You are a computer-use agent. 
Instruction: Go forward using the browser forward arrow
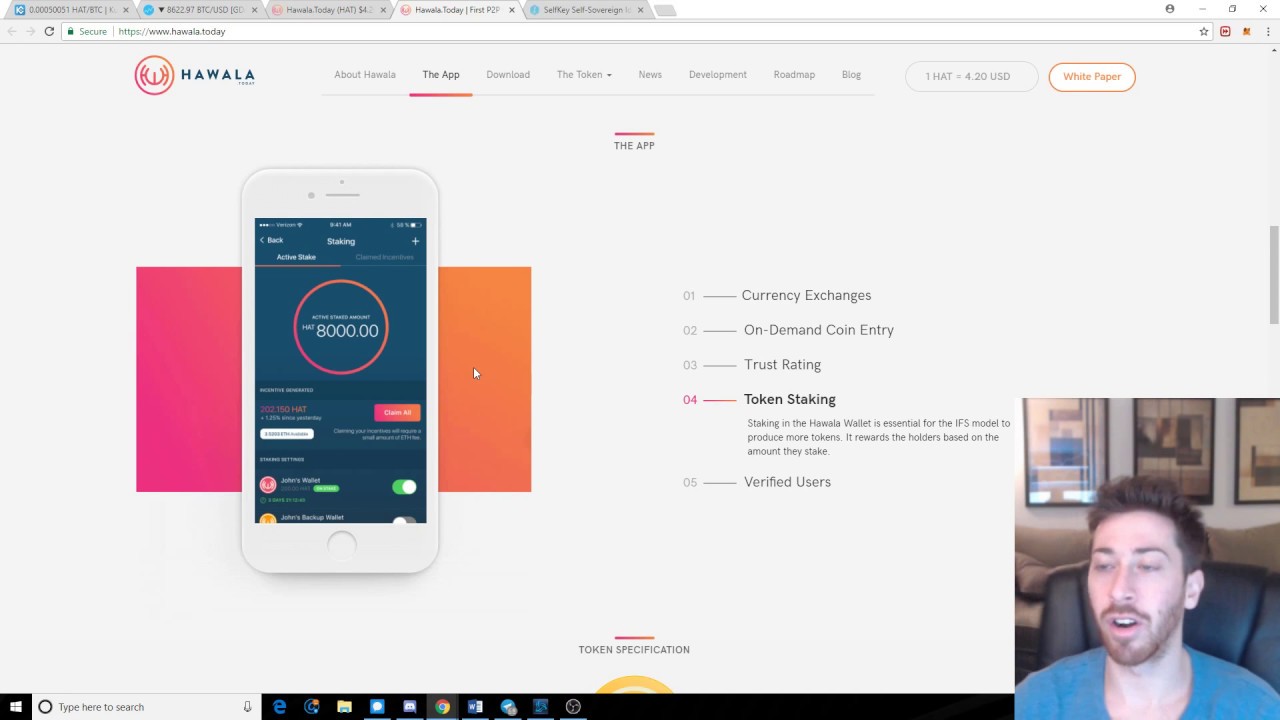point(30,31)
